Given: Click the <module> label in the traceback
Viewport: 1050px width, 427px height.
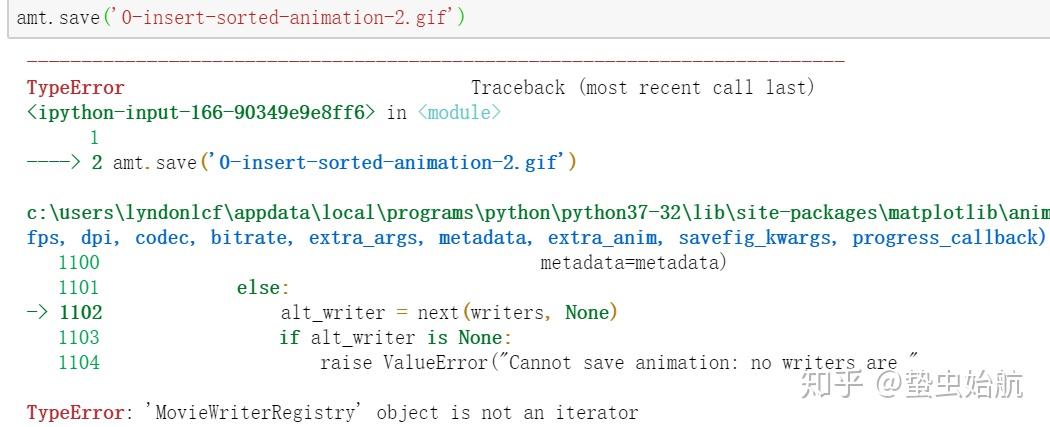Looking at the screenshot, I should coord(459,113).
